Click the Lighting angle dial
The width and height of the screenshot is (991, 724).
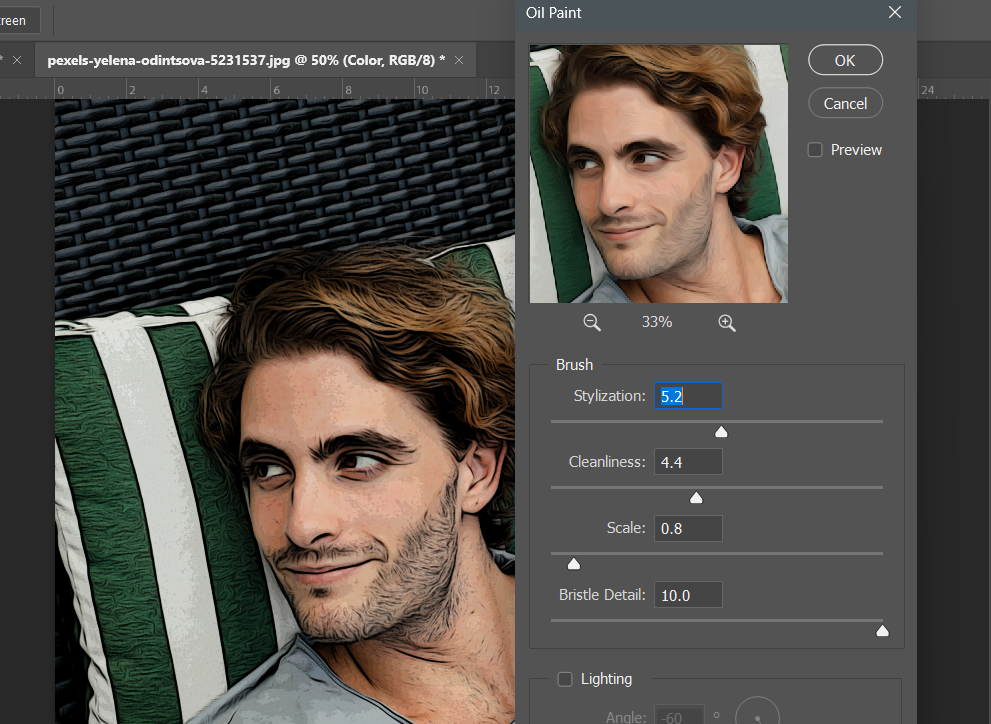click(757, 711)
